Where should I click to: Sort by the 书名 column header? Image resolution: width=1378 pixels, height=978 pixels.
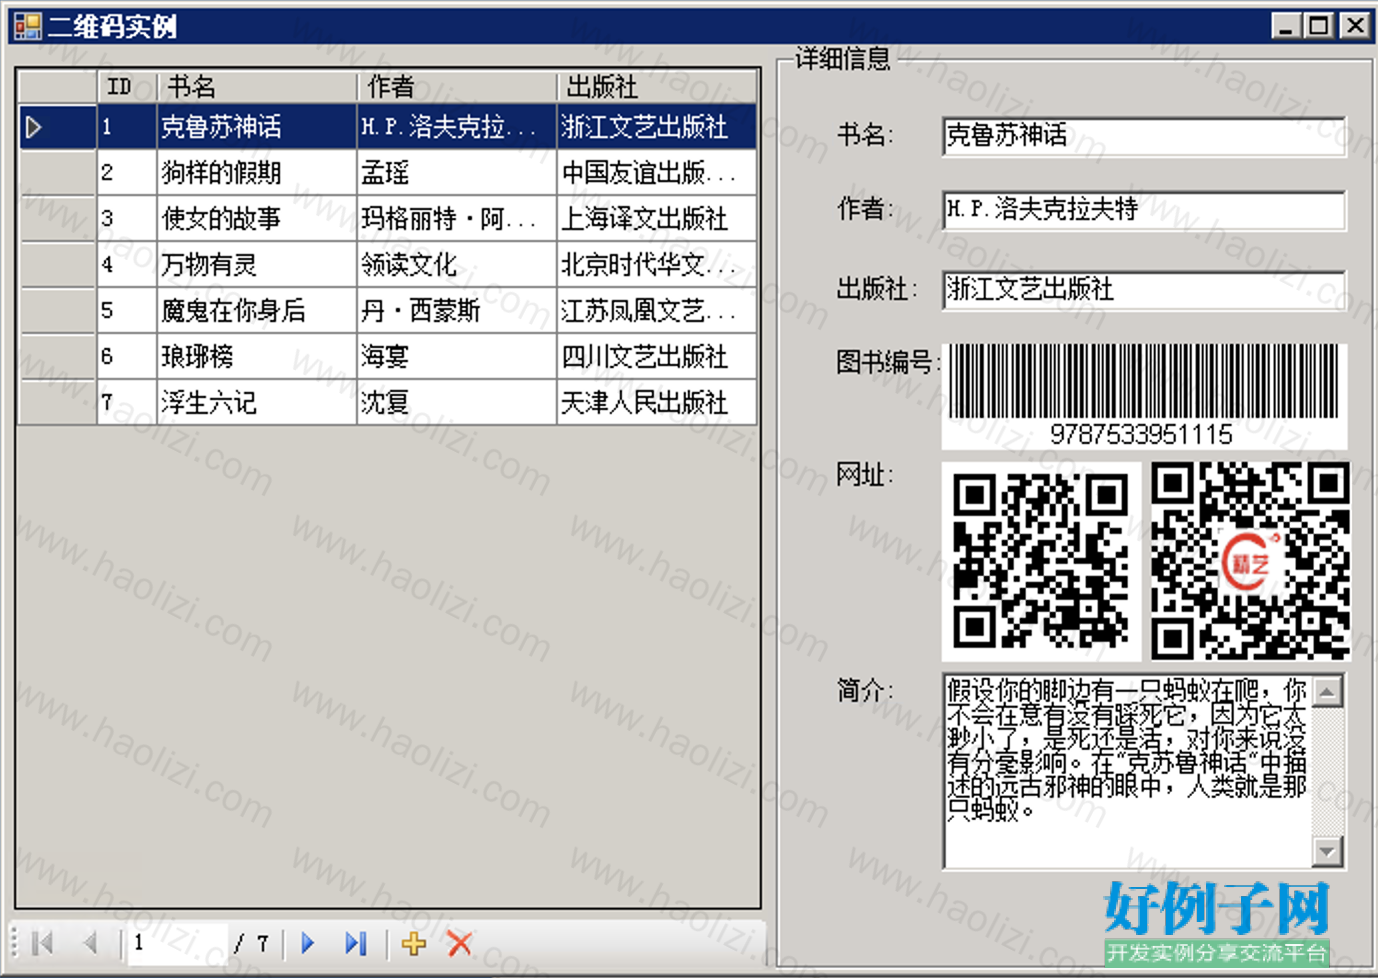(x=257, y=87)
